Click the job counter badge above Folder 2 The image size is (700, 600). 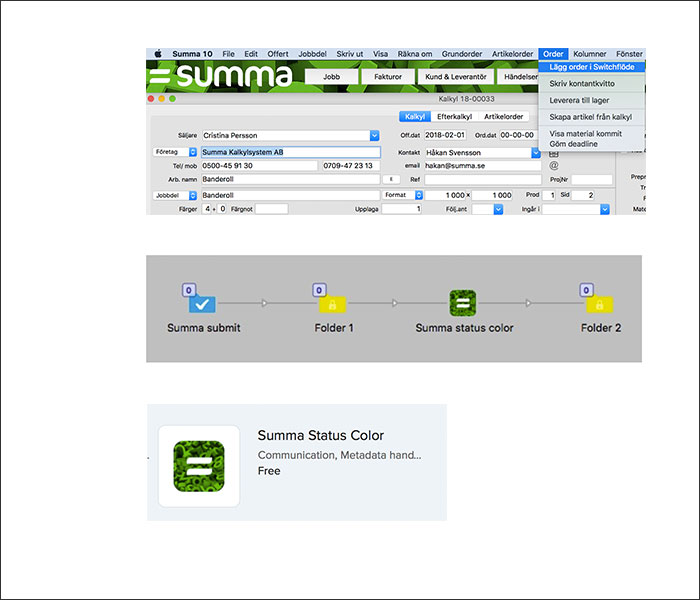pos(586,290)
